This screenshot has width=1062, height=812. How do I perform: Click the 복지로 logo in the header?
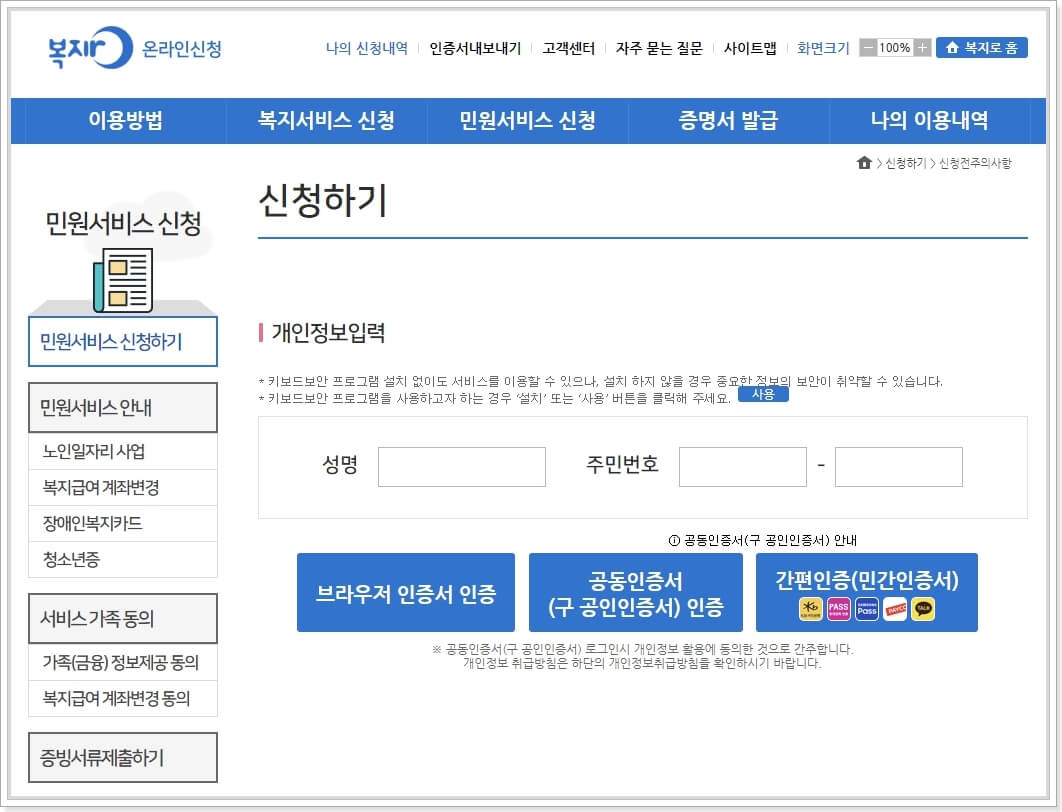click(92, 47)
